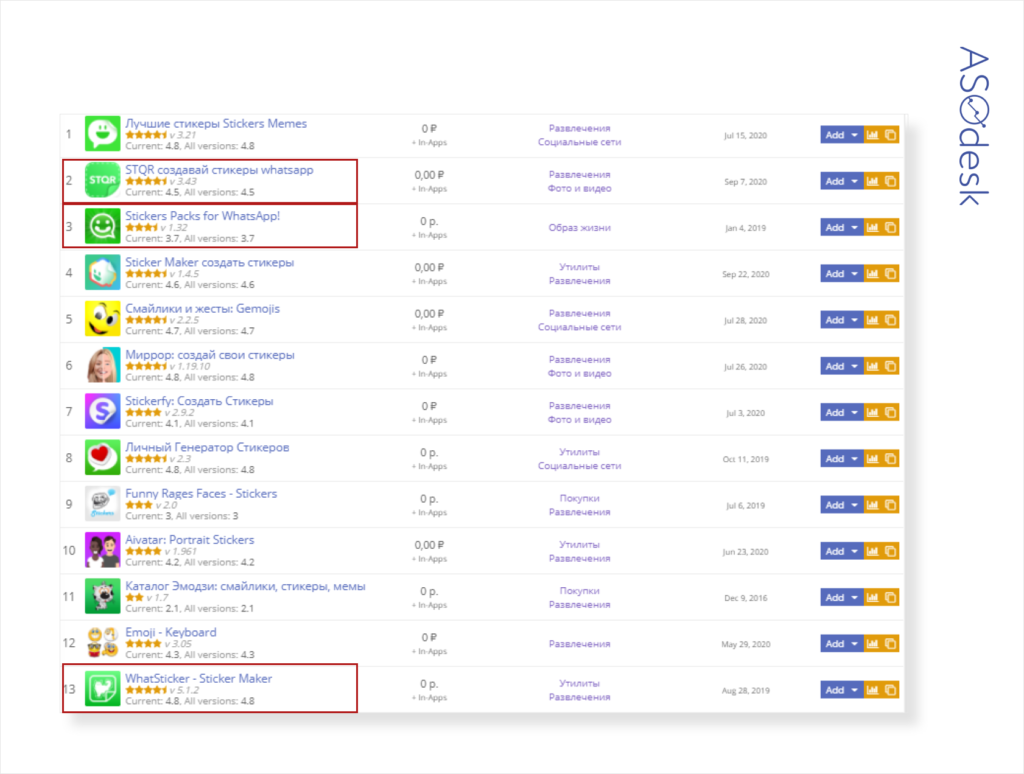The image size is (1024, 774).
Task: Open Add dropdown in Gemojis row
Action: (842, 320)
